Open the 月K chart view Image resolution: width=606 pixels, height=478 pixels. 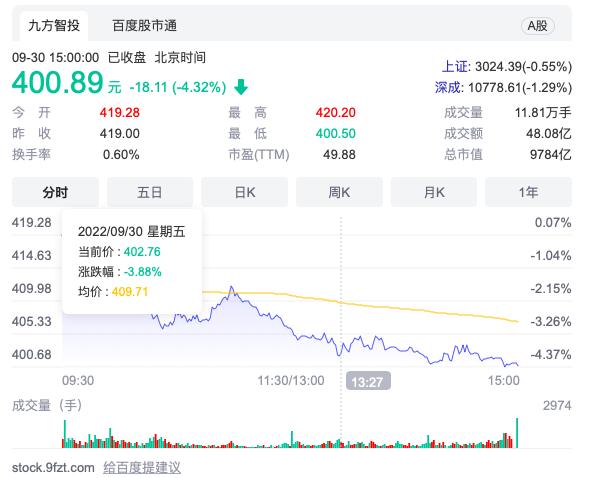[434, 191]
